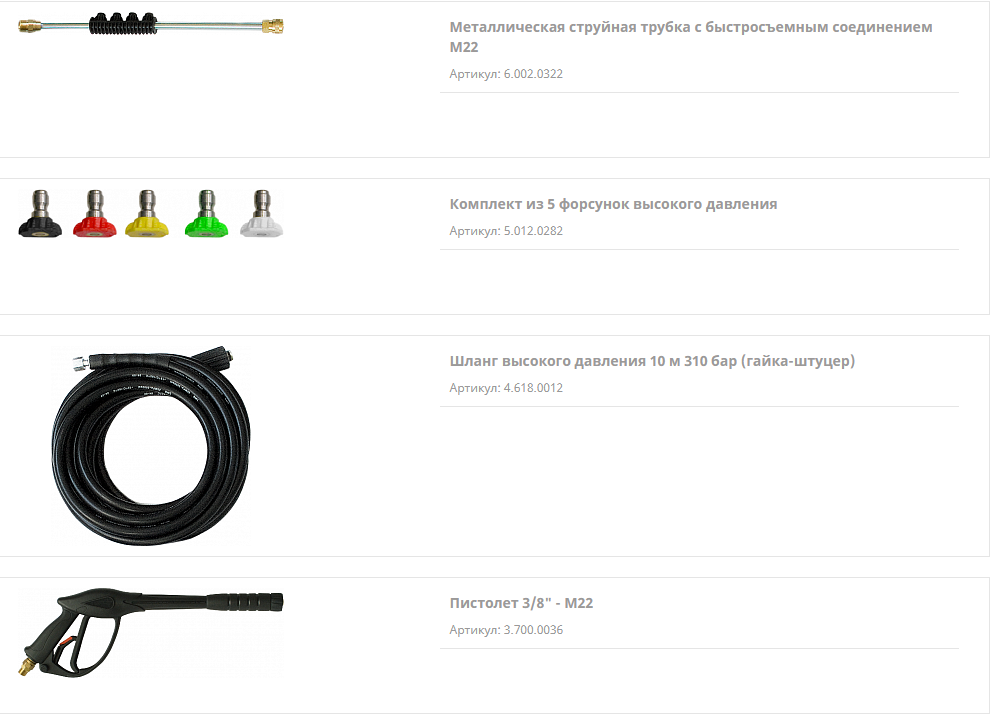Click the ribbed barrel of the spray gun
This screenshot has height=717, width=994.
tap(245, 601)
